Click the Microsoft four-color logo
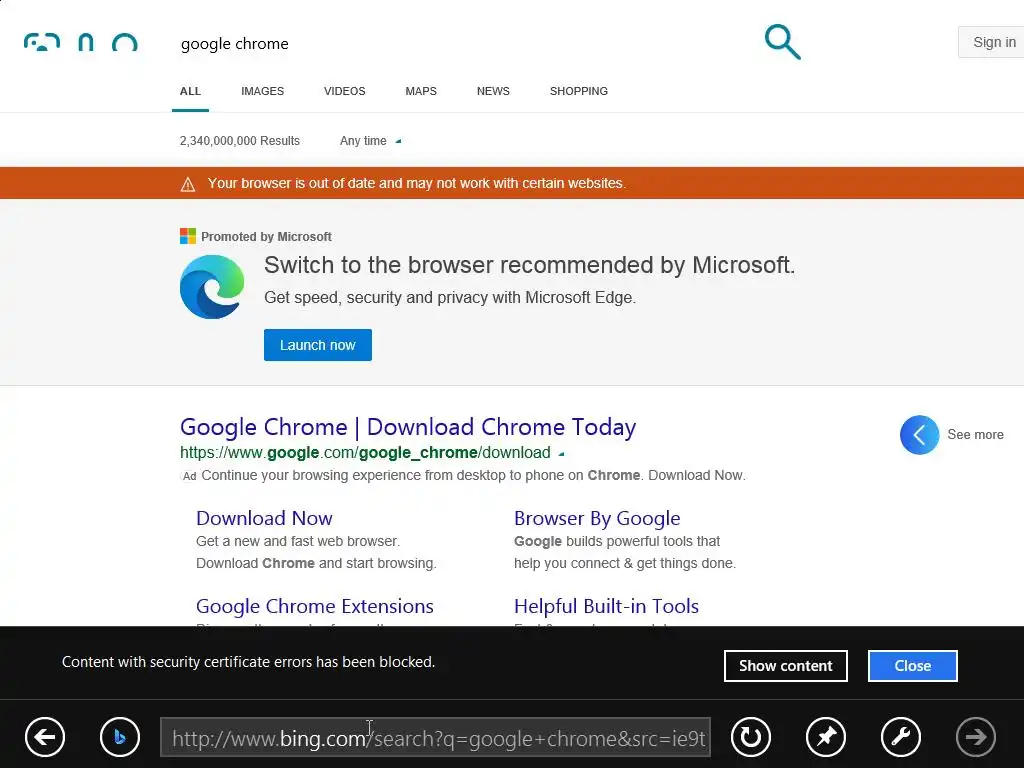 [188, 236]
